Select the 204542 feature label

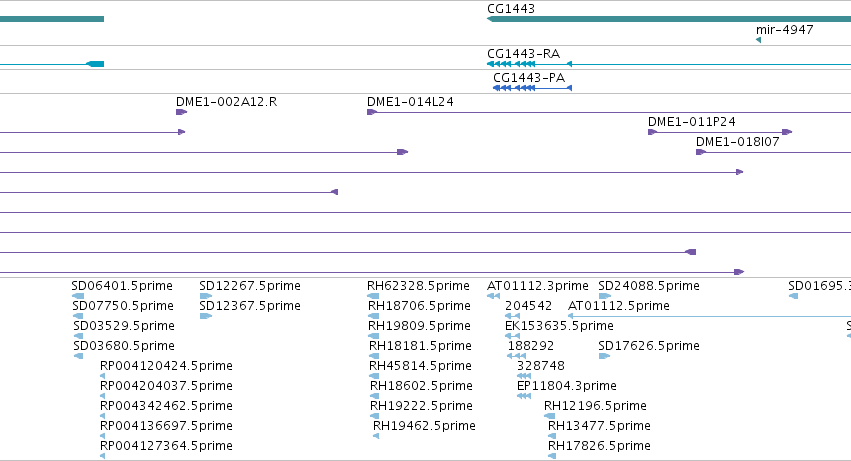click(528, 306)
